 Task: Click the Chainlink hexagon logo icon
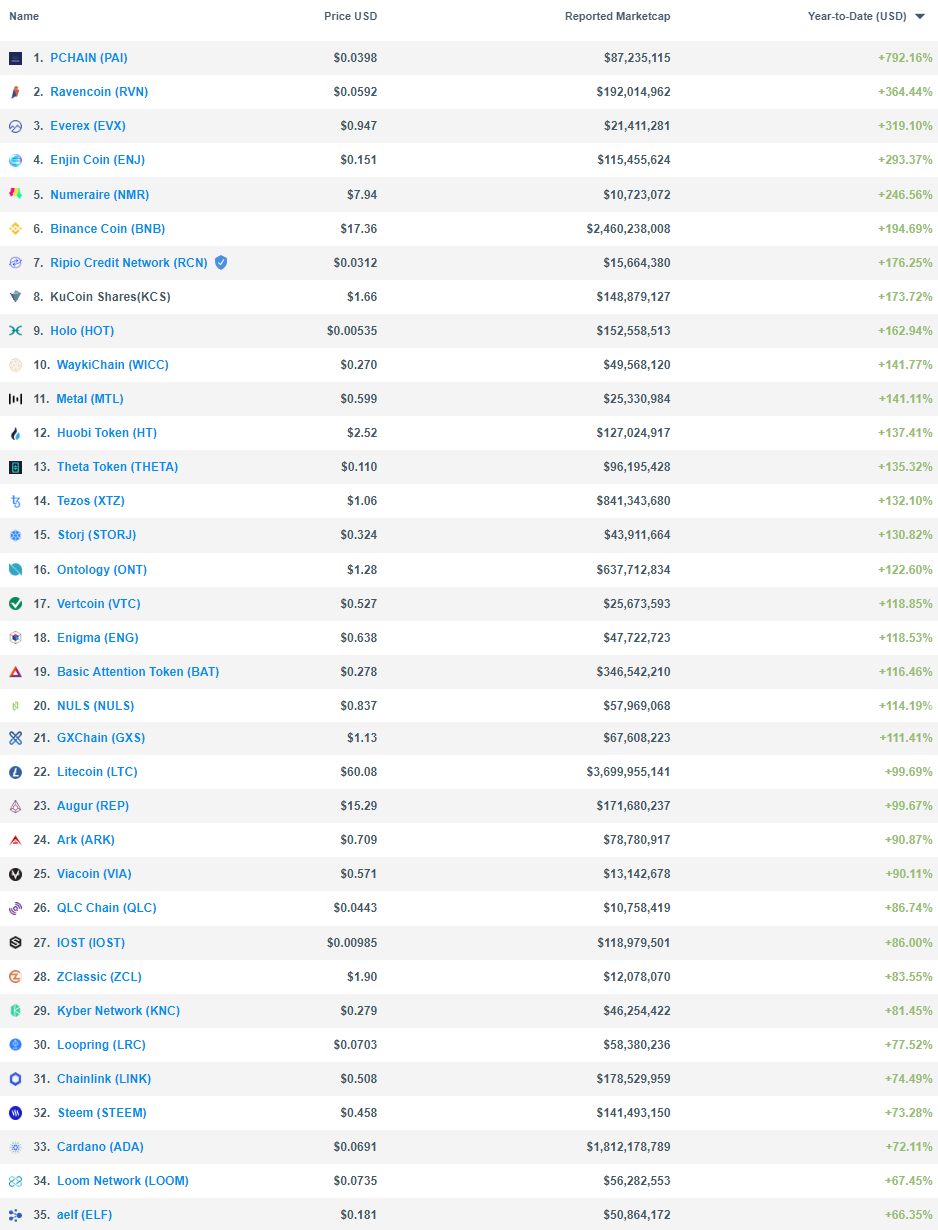15,1079
